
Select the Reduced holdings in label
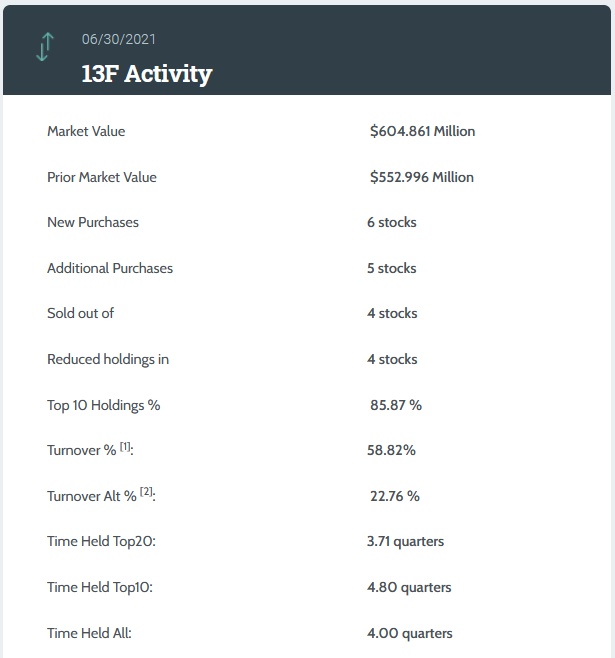(108, 359)
